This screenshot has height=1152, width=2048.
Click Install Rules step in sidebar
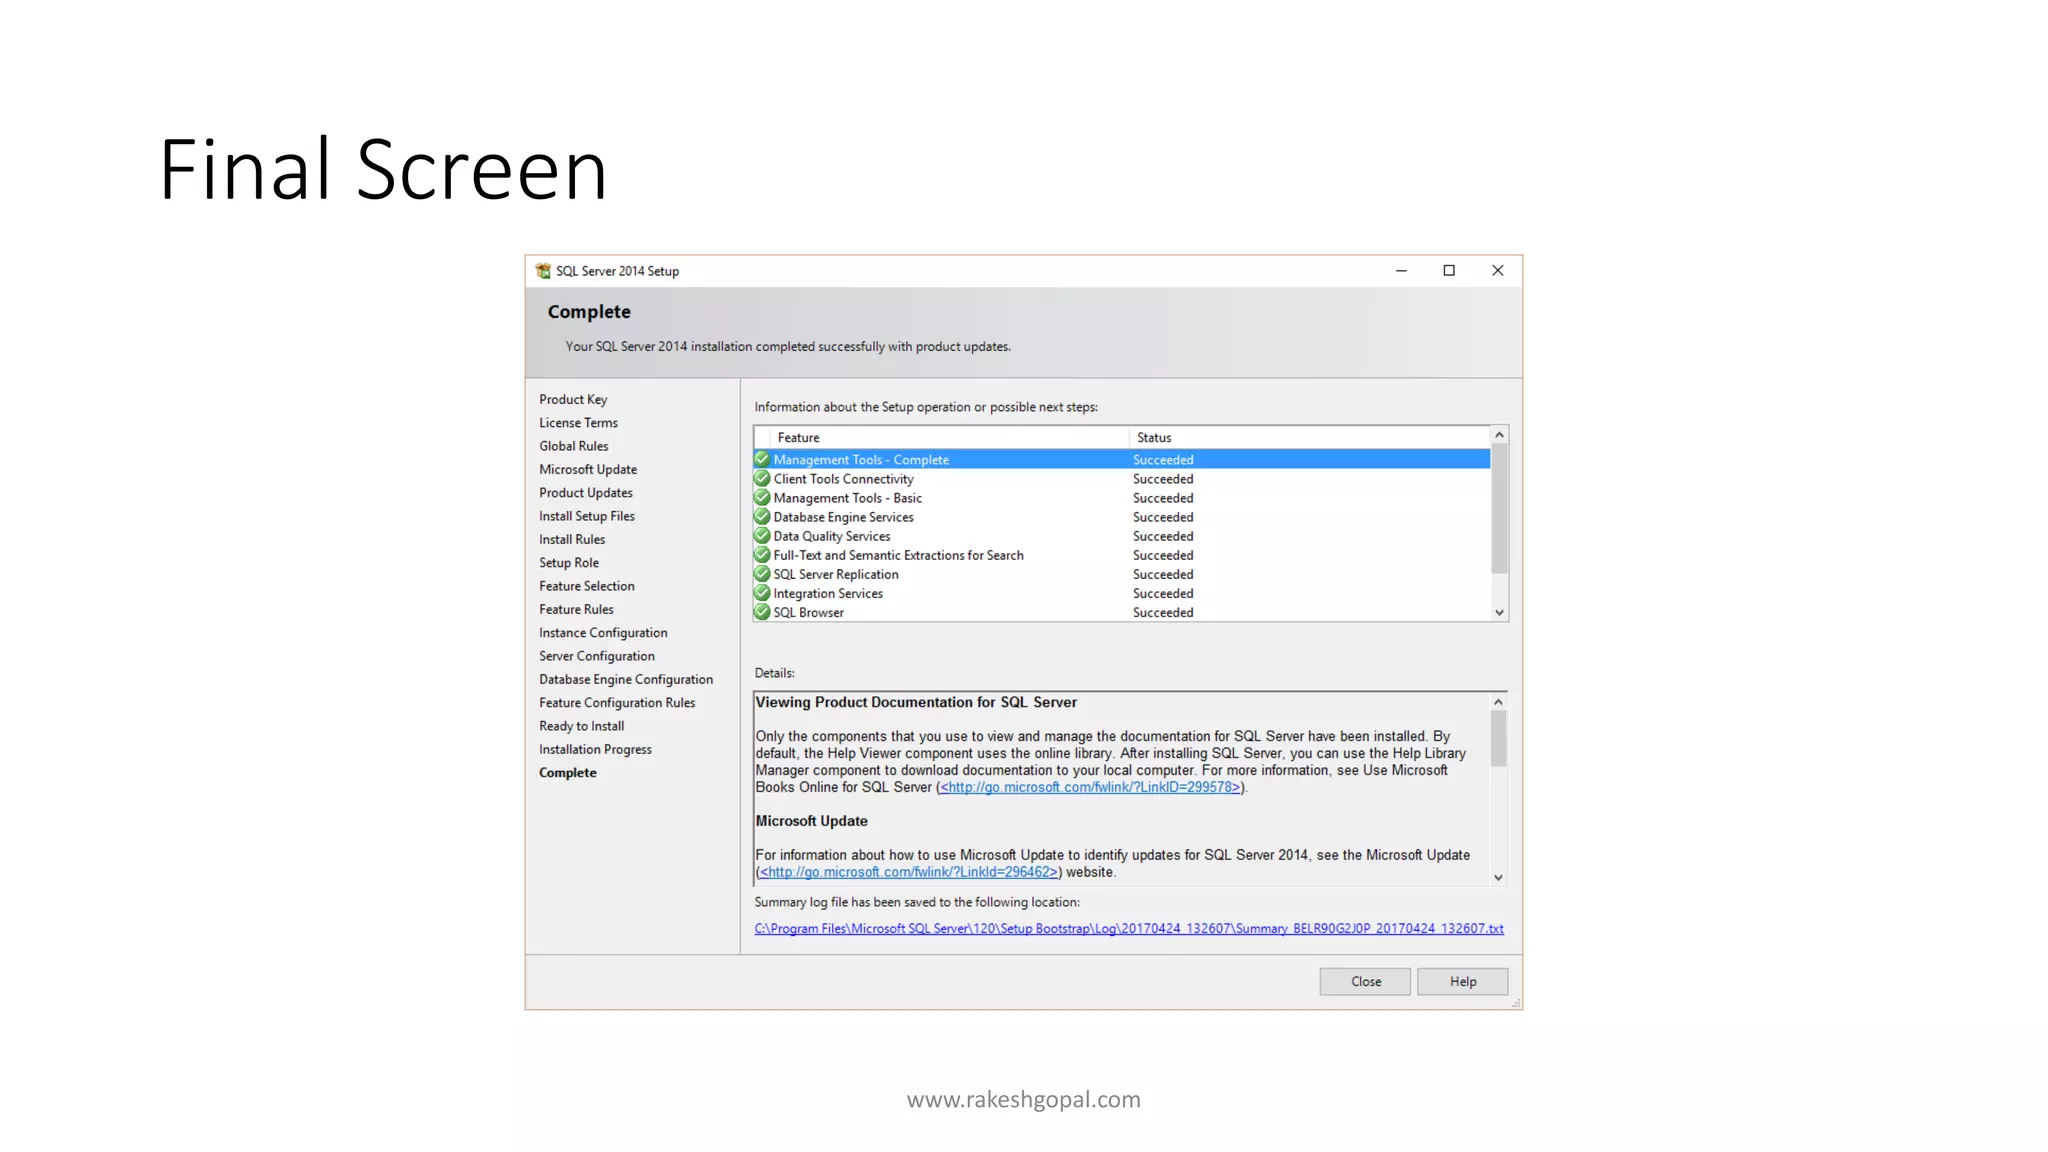572,539
